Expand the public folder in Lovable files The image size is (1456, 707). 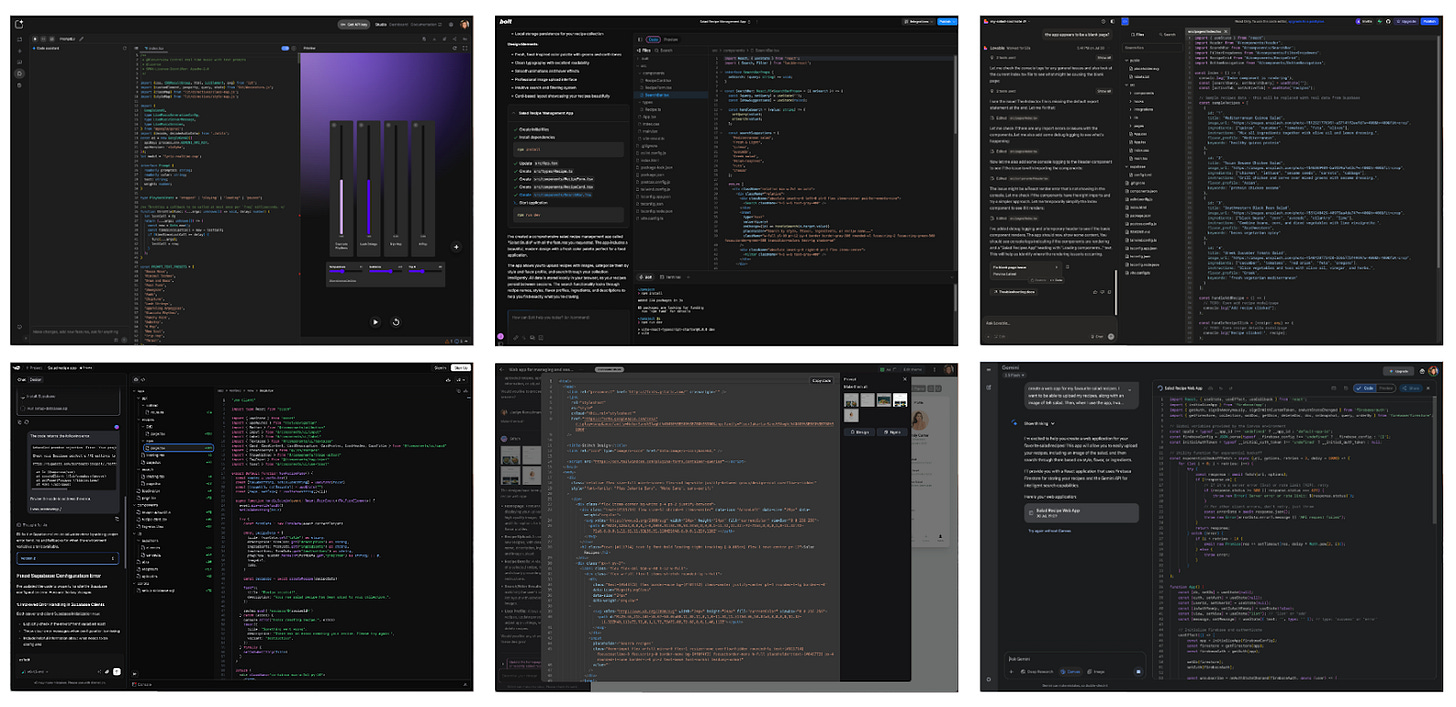coord(1130,60)
